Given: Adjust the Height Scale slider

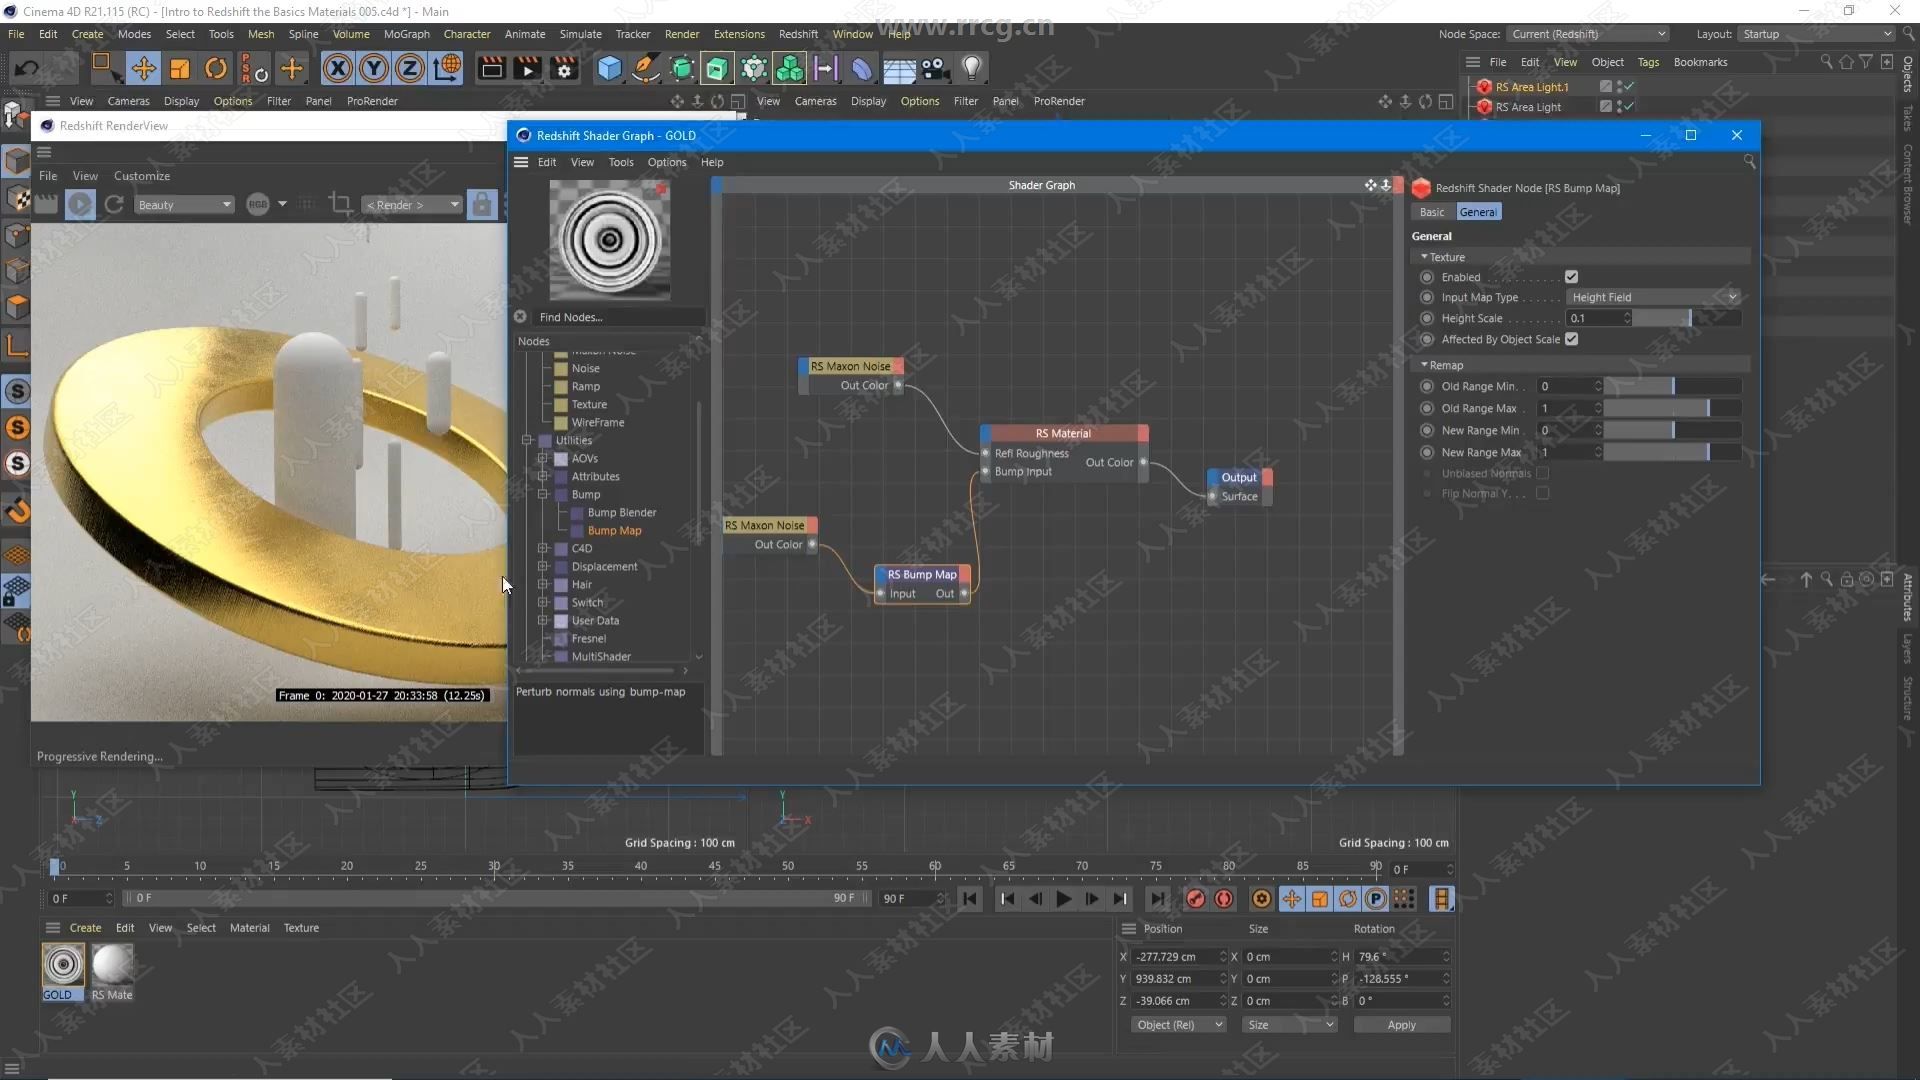Looking at the screenshot, I should click(x=1687, y=318).
